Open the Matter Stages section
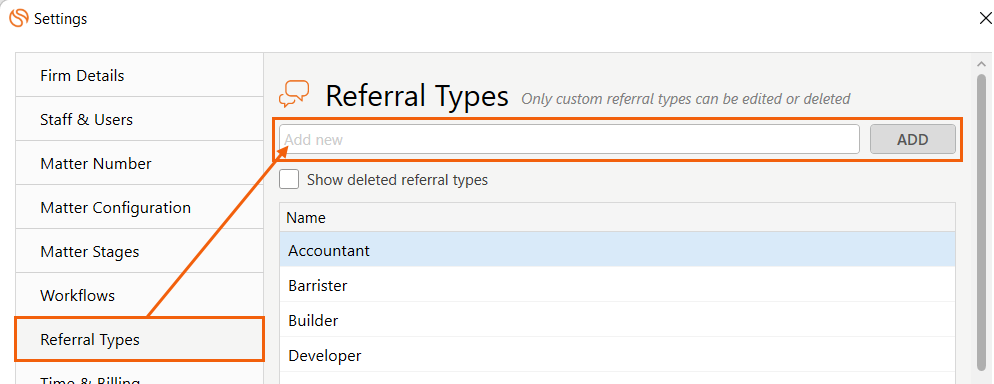The image size is (994, 384). [139, 251]
